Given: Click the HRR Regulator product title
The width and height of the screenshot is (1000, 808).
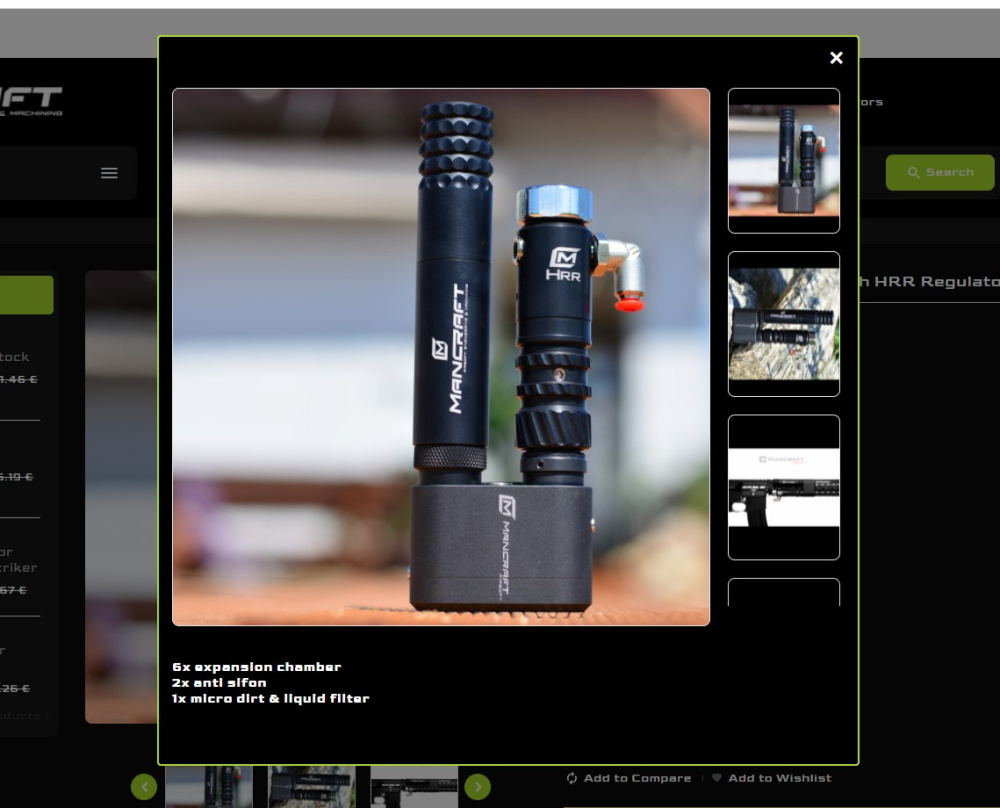Looking at the screenshot, I should [929, 282].
